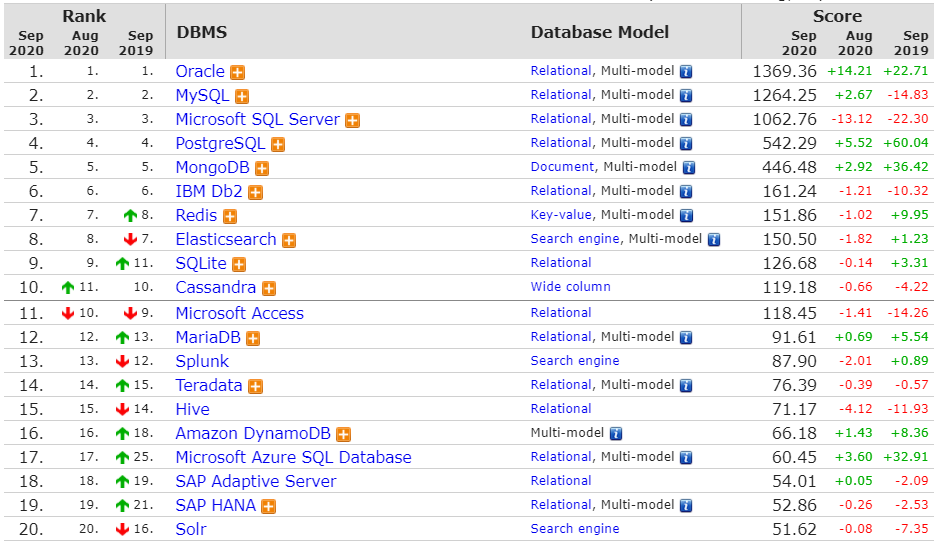Viewport: 942px width, 542px height.
Task: Click the orange plus icon beside MongoDB
Action: tap(262, 169)
